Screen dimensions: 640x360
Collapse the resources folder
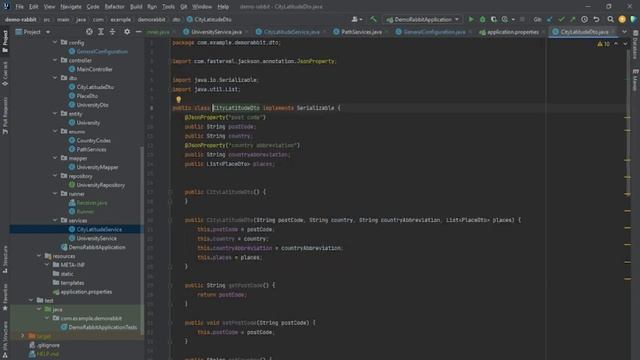click(39, 256)
